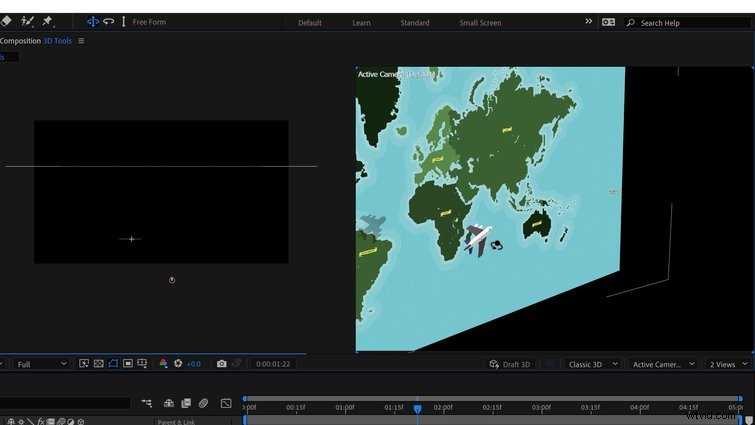Open the Composition Mini-Flowchart
The width and height of the screenshot is (755, 425).
click(x=146, y=403)
